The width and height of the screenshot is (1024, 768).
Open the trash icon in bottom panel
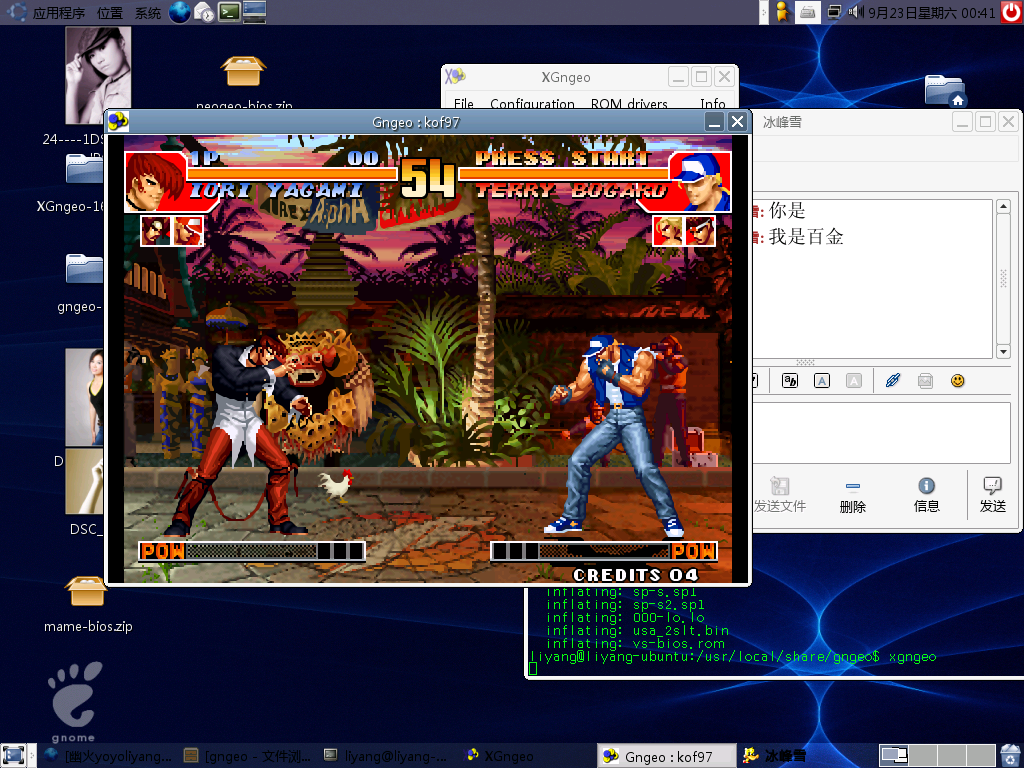pos(1010,755)
